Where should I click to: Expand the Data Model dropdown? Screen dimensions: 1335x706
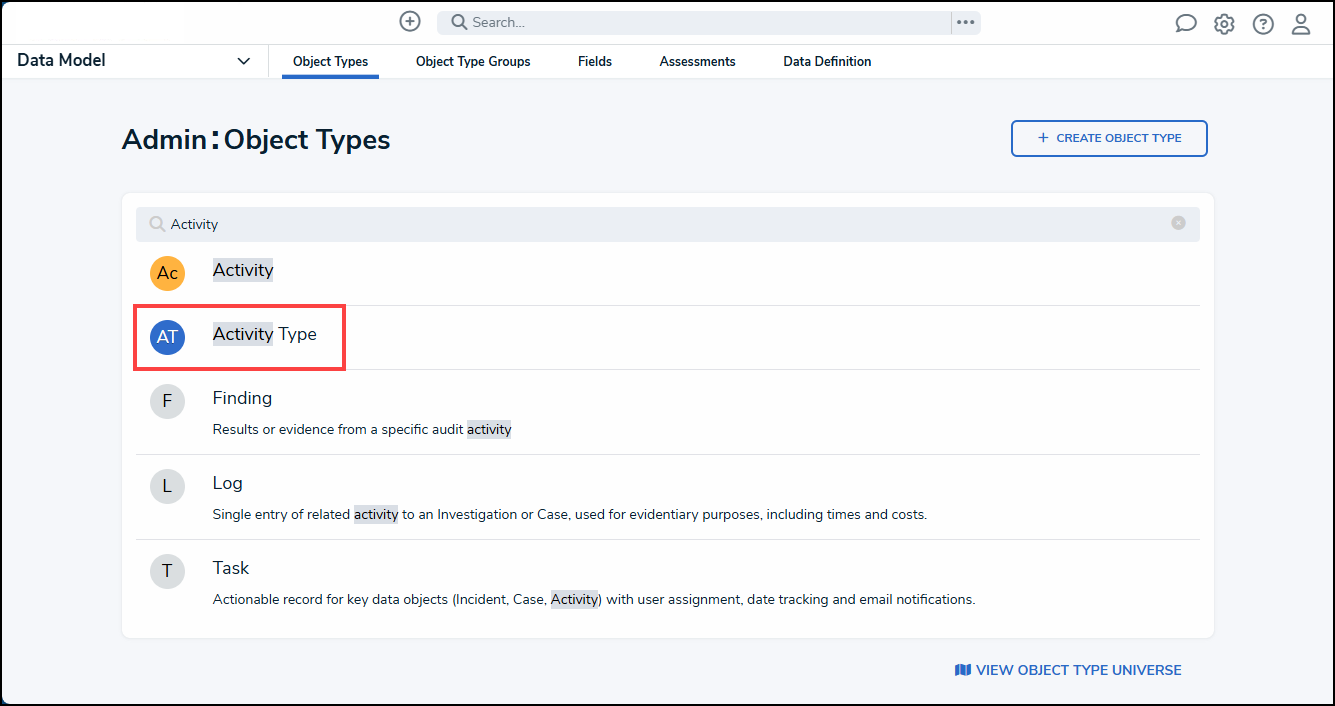[243, 61]
